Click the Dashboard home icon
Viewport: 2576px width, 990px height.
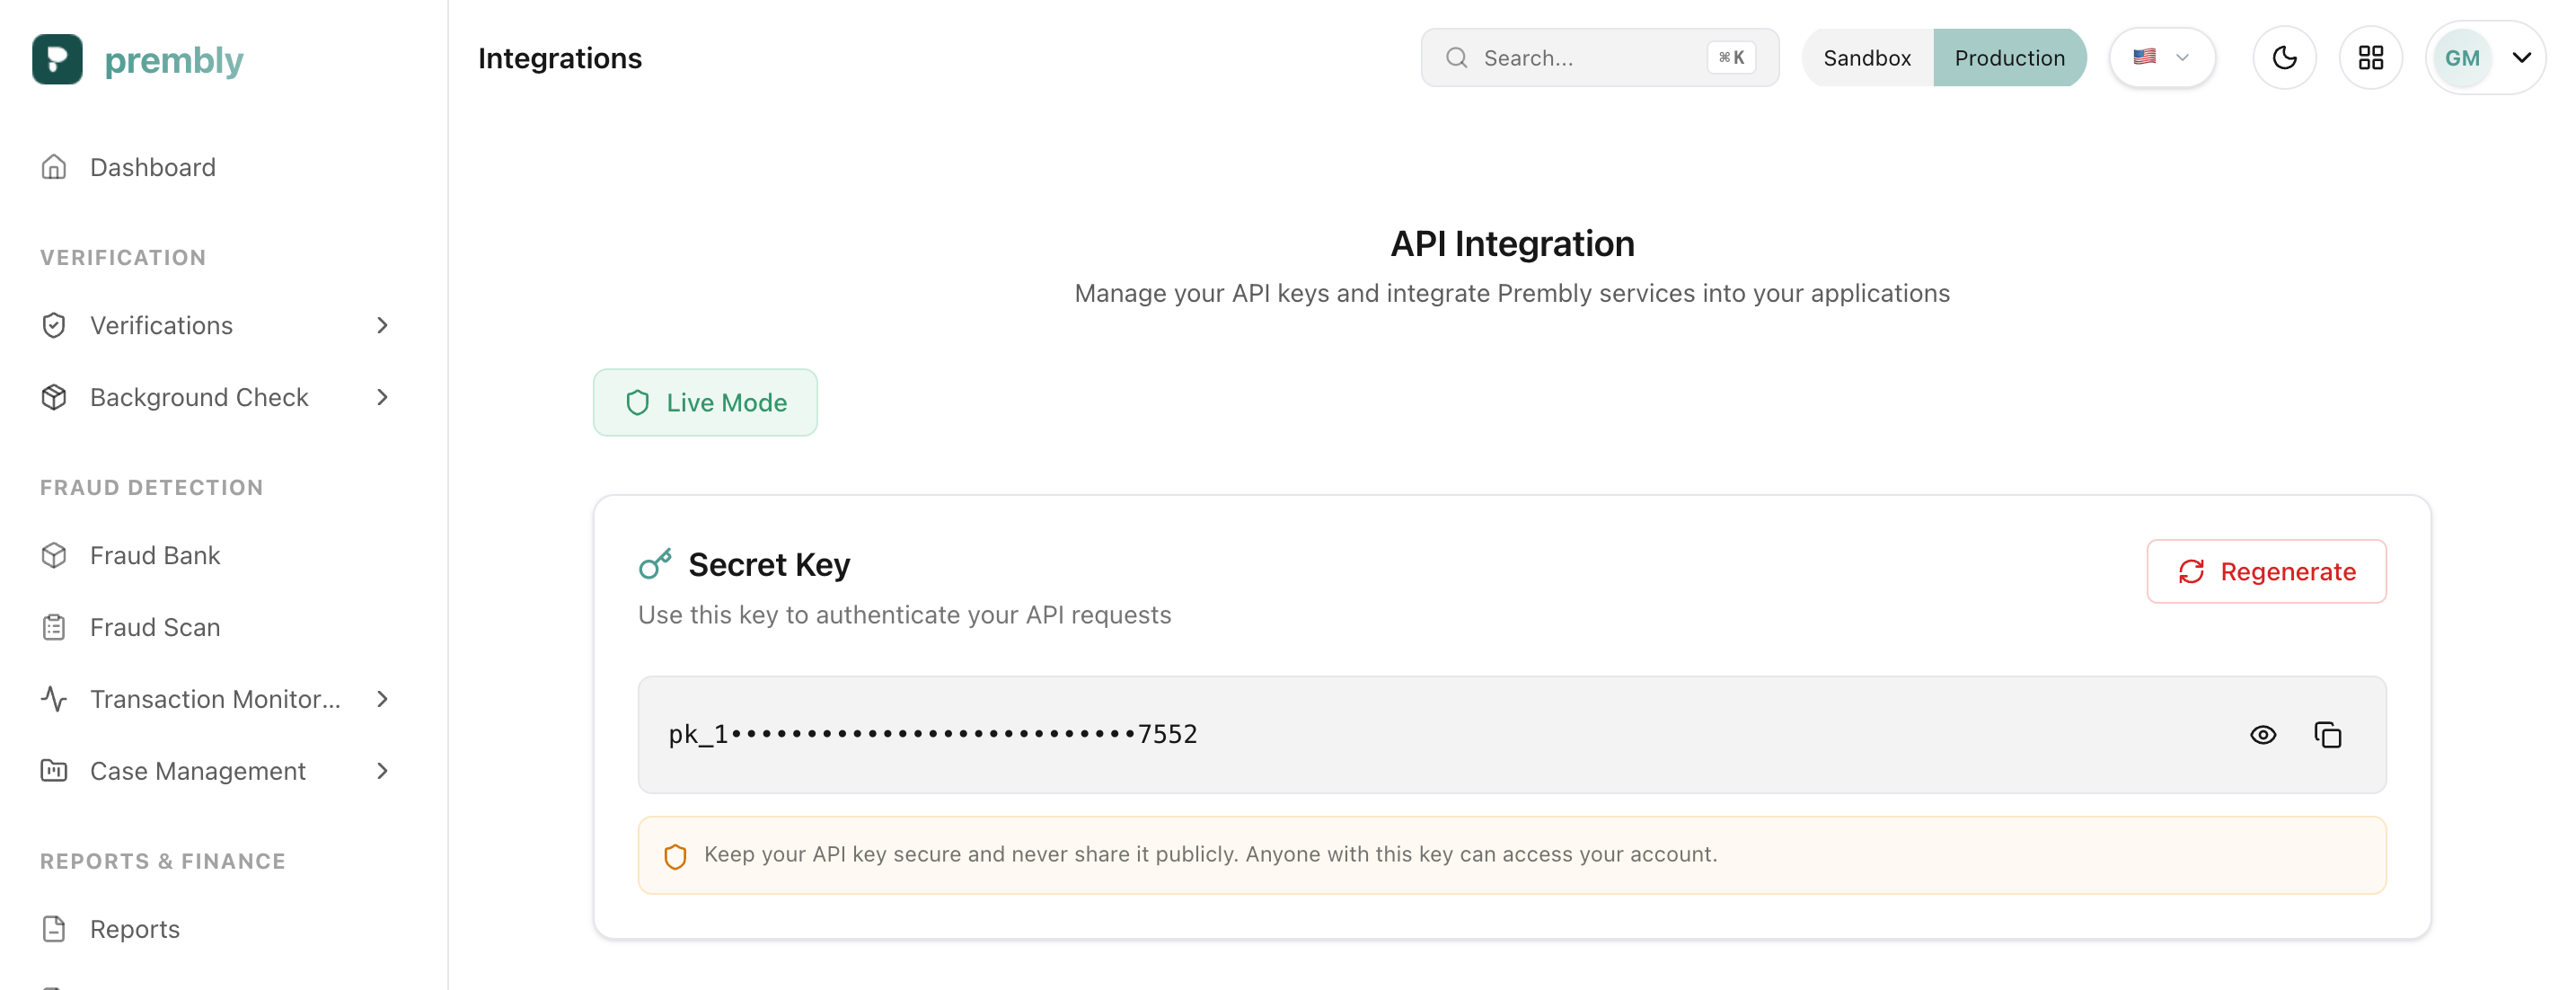(54, 167)
